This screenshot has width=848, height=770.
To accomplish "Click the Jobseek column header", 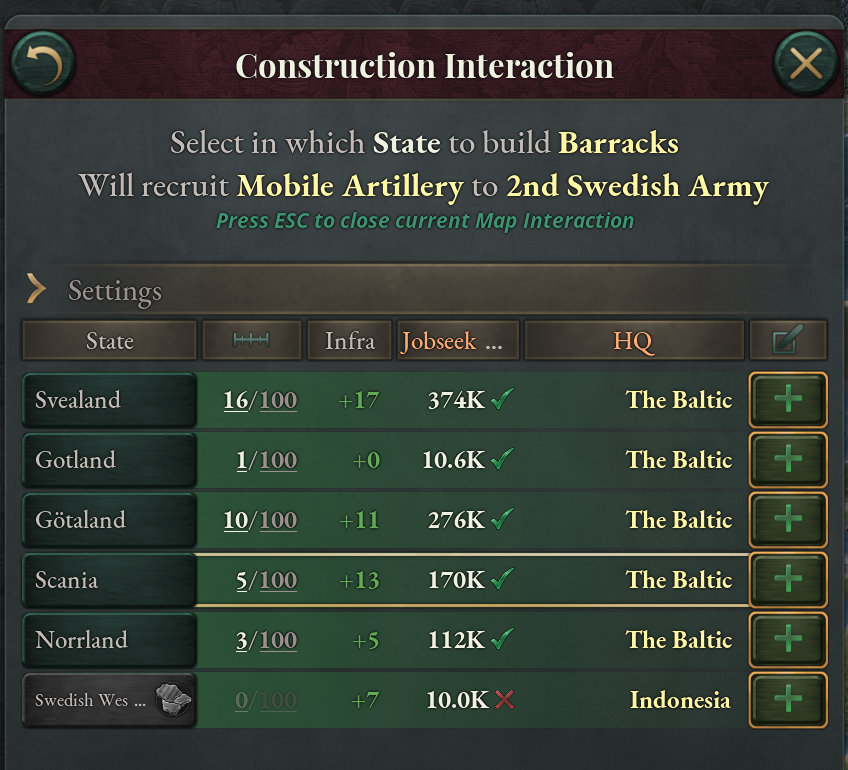I will pos(457,339).
